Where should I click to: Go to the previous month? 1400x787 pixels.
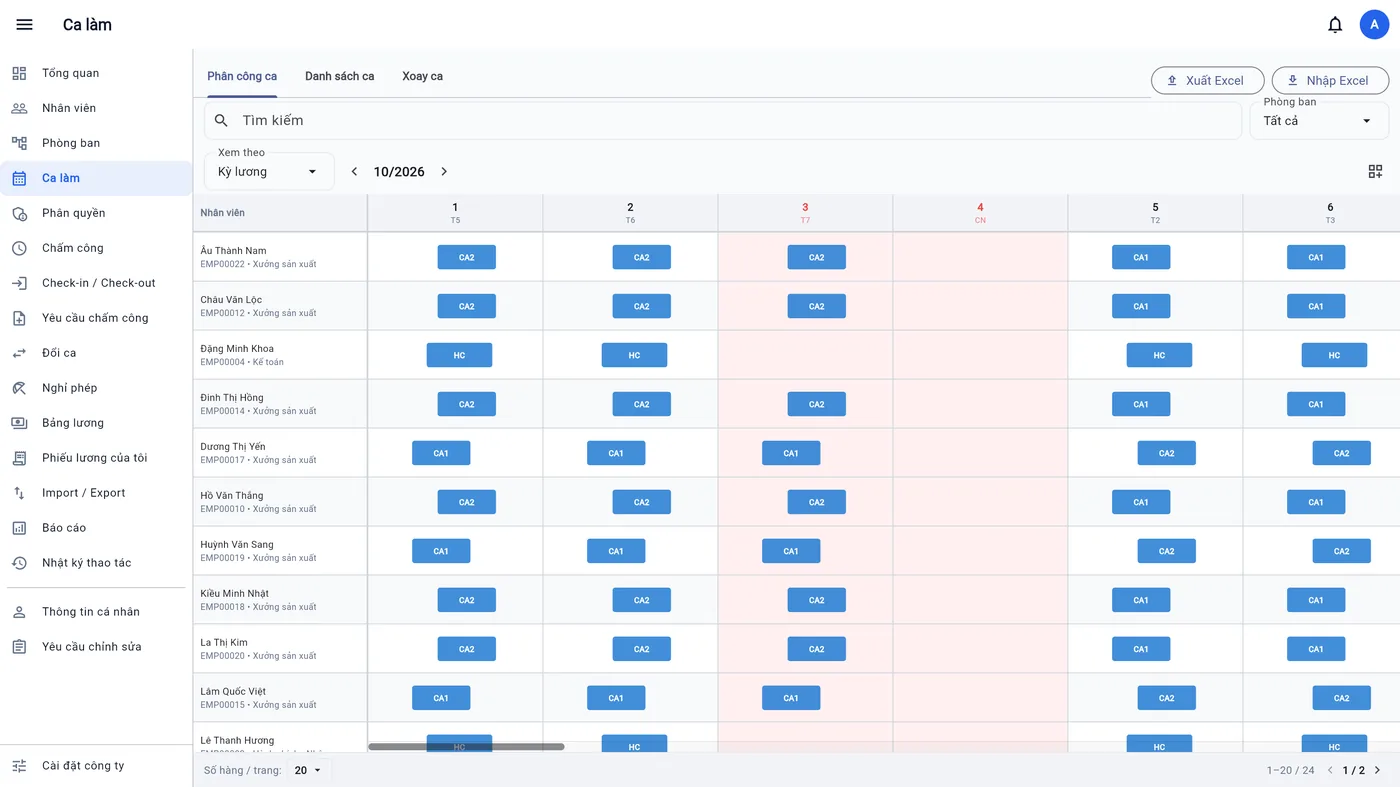[x=354, y=172]
